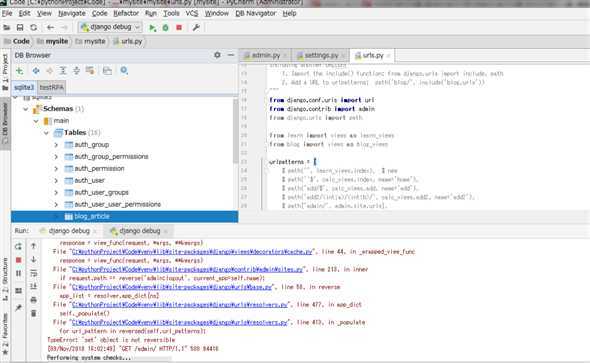590x363 pixels.
Task: Pause output in Run panel
Action: [x=18, y=273]
